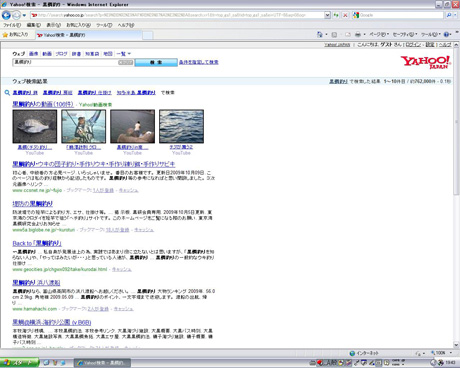Open the Print options dropdown arrow
This screenshot has width=460, height=368.
364,34
